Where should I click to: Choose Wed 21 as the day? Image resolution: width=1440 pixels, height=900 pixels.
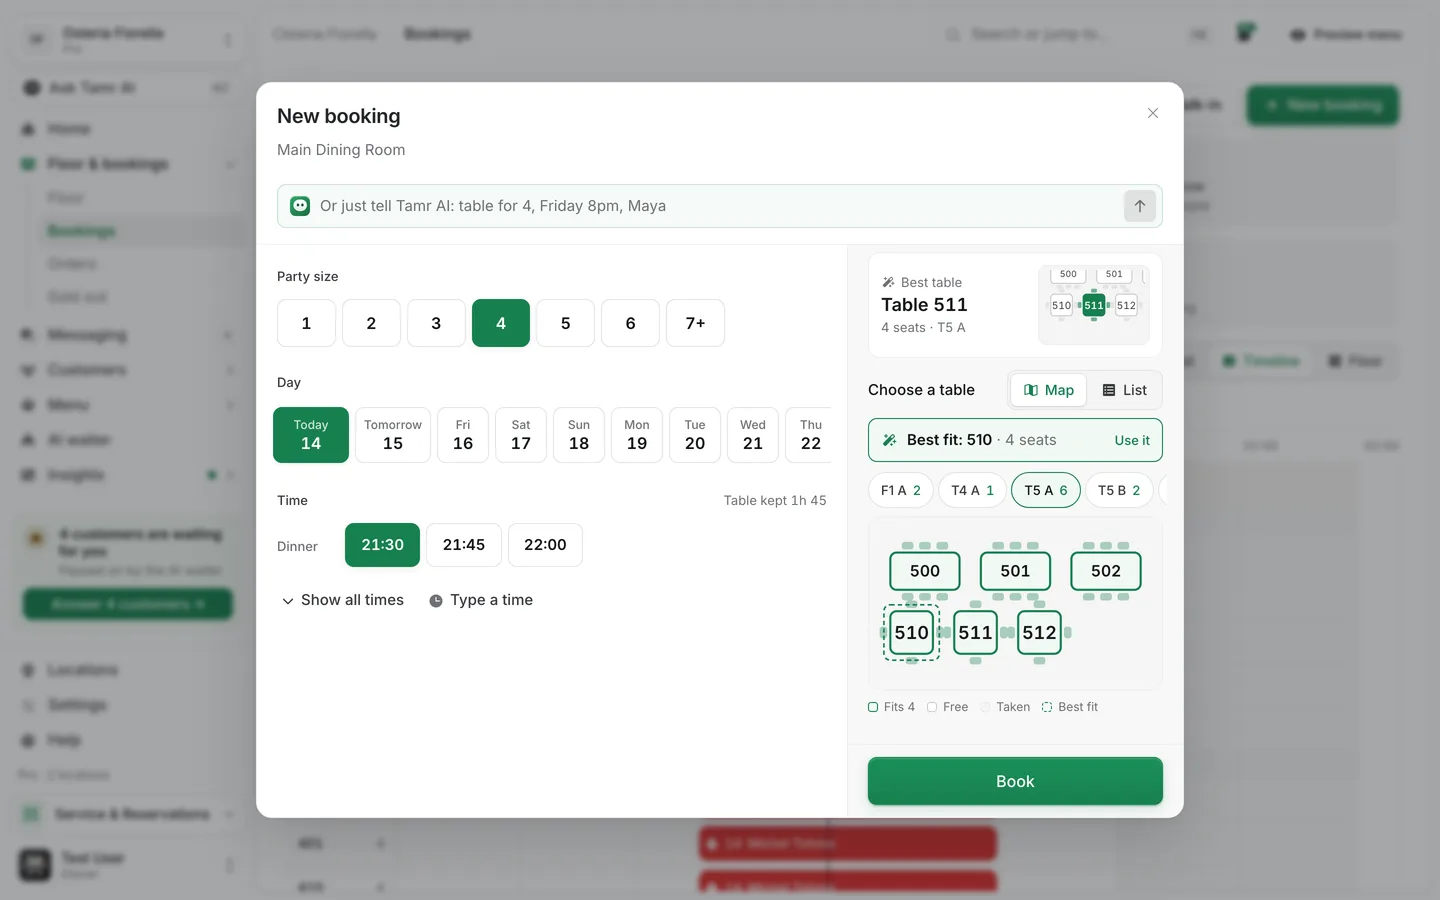pyautogui.click(x=753, y=435)
